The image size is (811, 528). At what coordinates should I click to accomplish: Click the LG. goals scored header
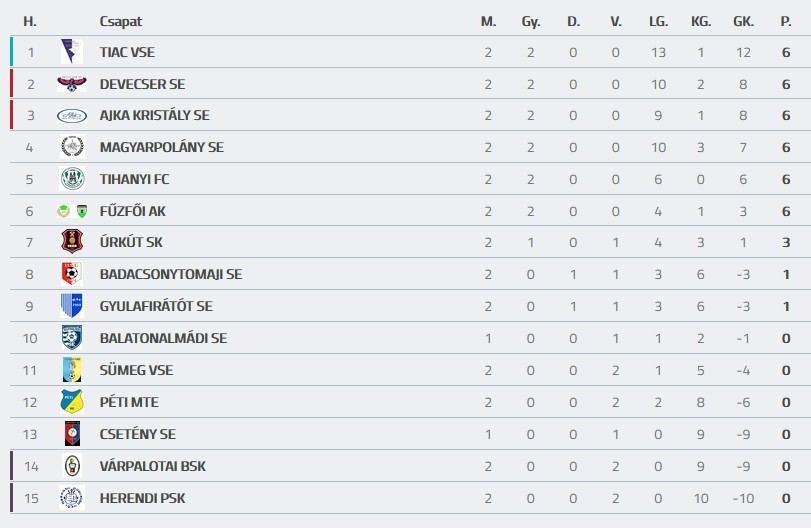[658, 21]
